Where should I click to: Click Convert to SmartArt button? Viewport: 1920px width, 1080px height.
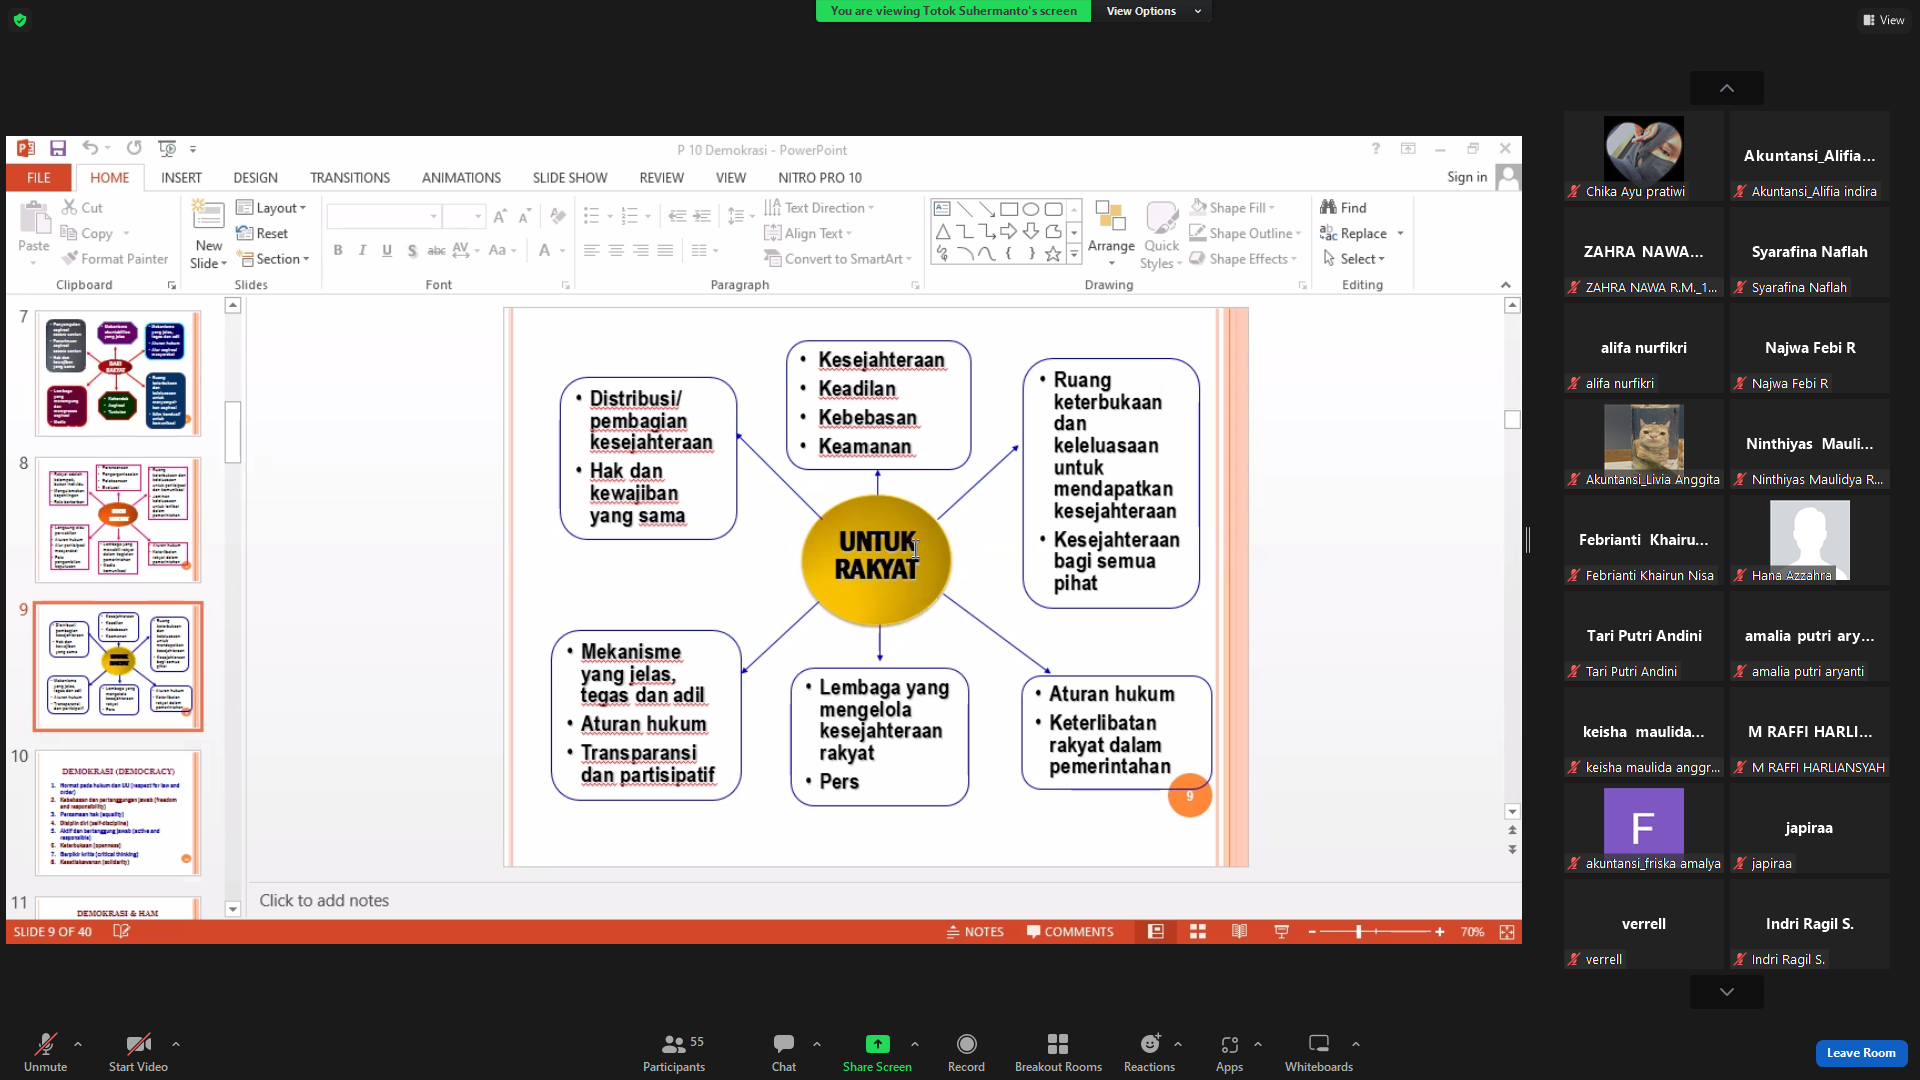point(838,259)
